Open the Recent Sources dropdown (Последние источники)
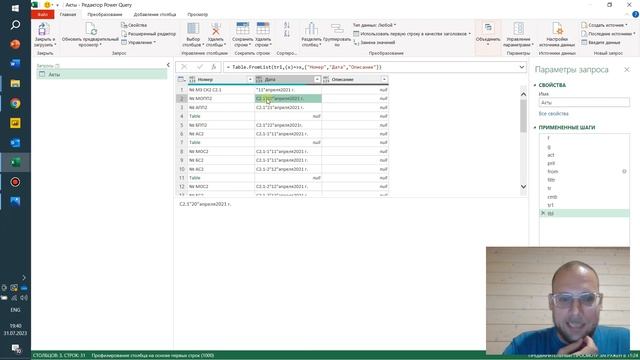Screen dimensions: 640x360 coord(608,34)
